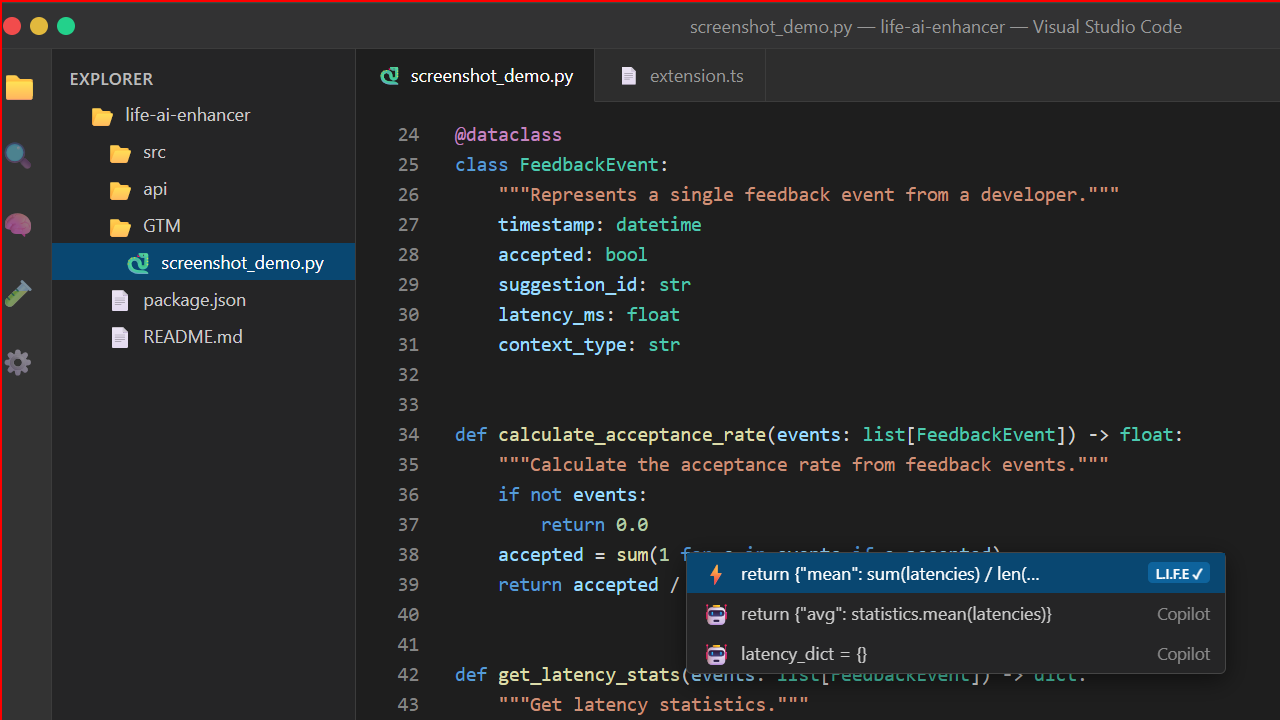The width and height of the screenshot is (1280, 720).
Task: Expand the life-ai-enhancer root folder
Action: tap(203, 115)
